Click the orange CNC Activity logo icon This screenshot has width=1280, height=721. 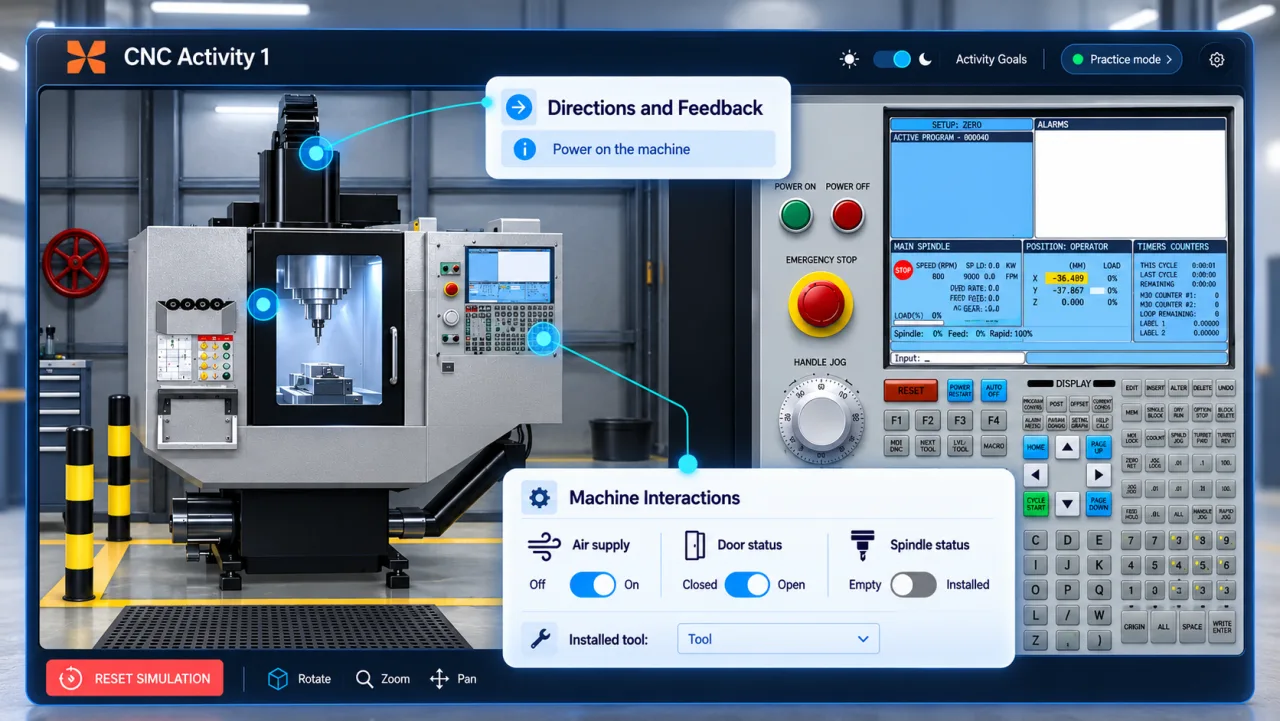click(x=86, y=58)
